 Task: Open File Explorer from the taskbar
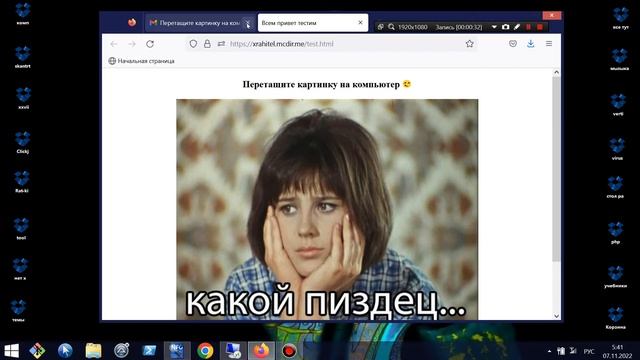click(93, 351)
